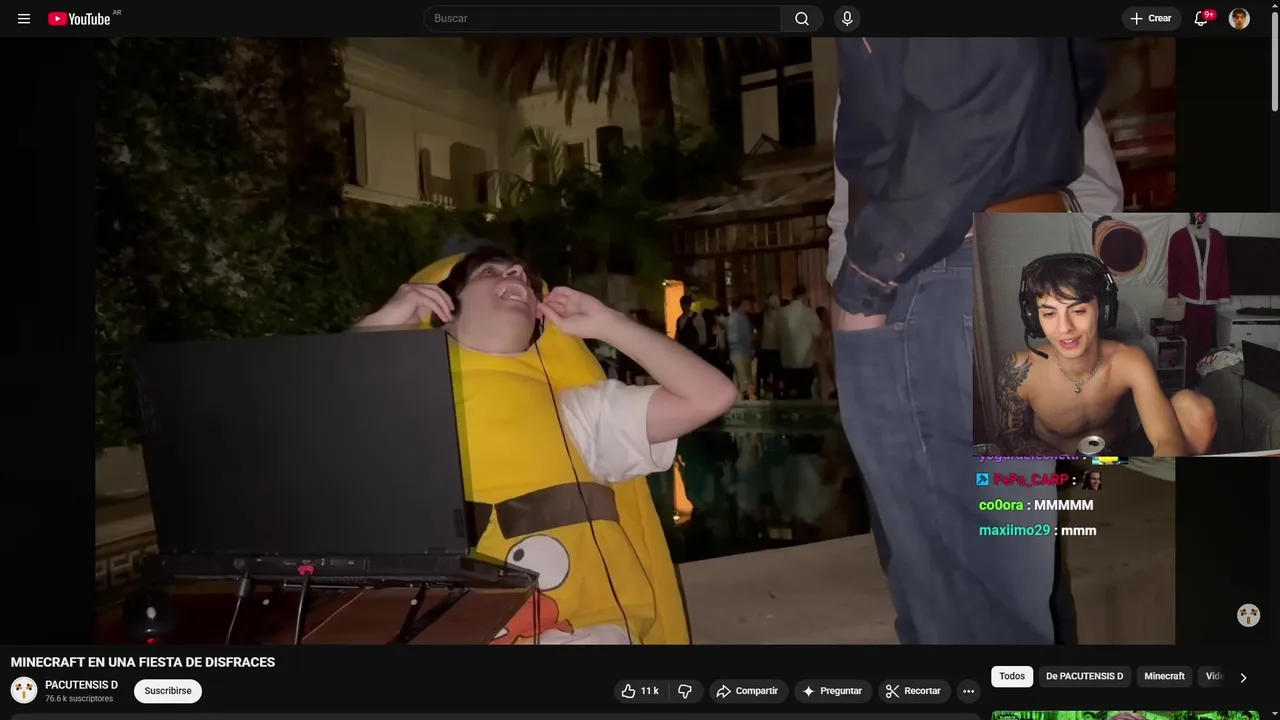The height and width of the screenshot is (720, 1280).
Task: Dislike the video with thumbs-down
Action: pos(685,691)
